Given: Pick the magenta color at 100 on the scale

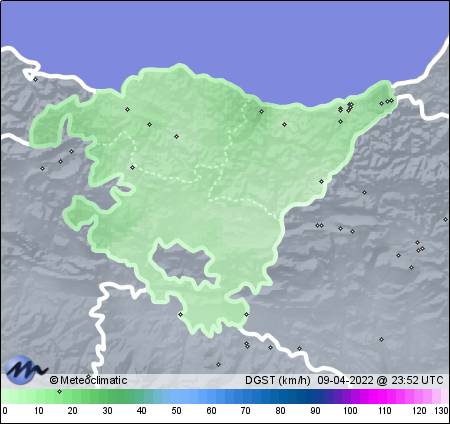Looking at the screenshot, I should click(x=350, y=397).
